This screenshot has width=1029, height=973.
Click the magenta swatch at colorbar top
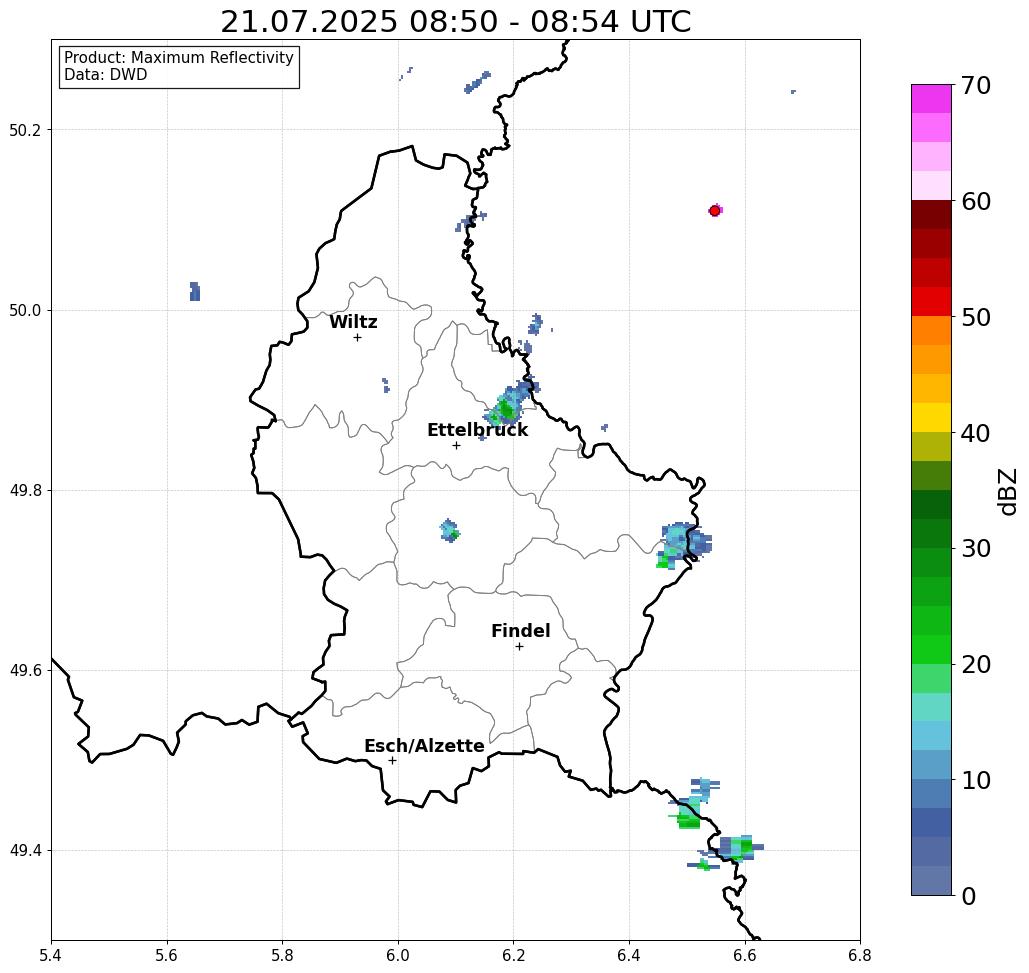point(931,99)
